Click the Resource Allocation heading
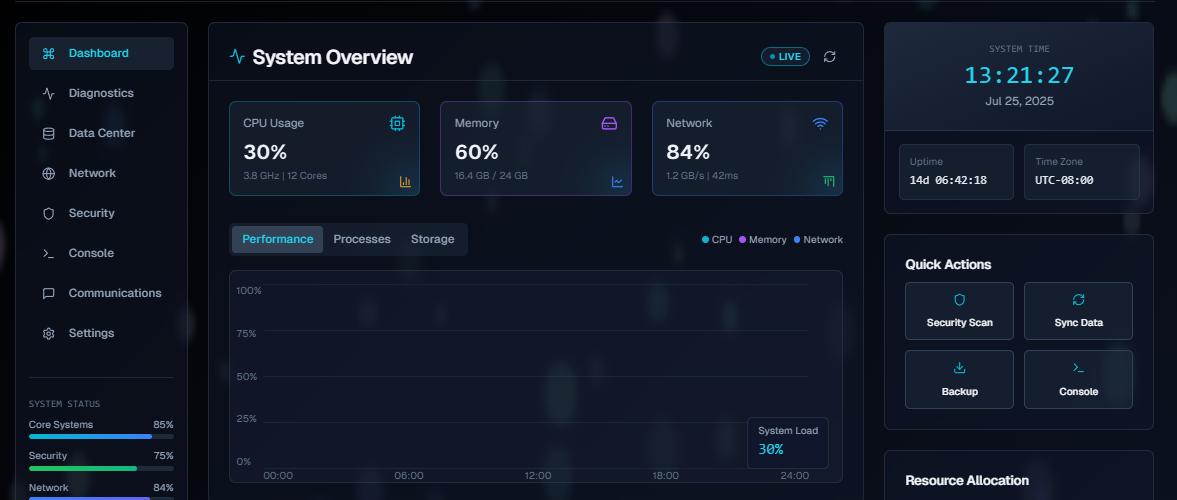The image size is (1177, 500). pos(967,480)
